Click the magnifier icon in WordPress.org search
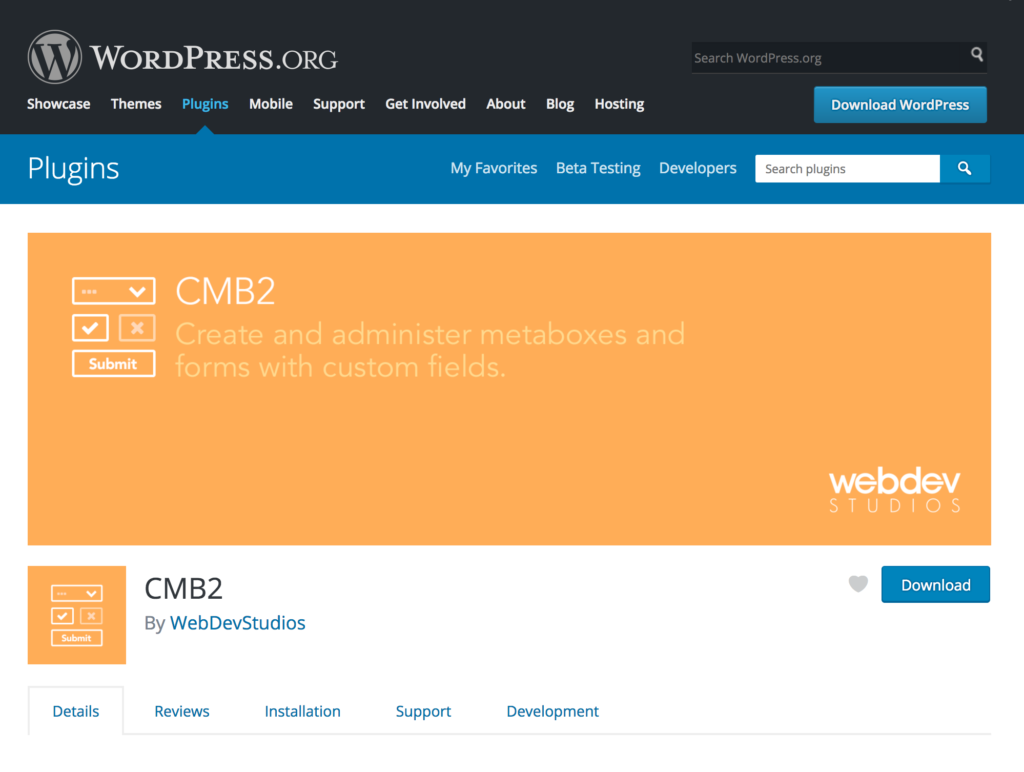Screen dimensions: 1024x772 coord(976,56)
